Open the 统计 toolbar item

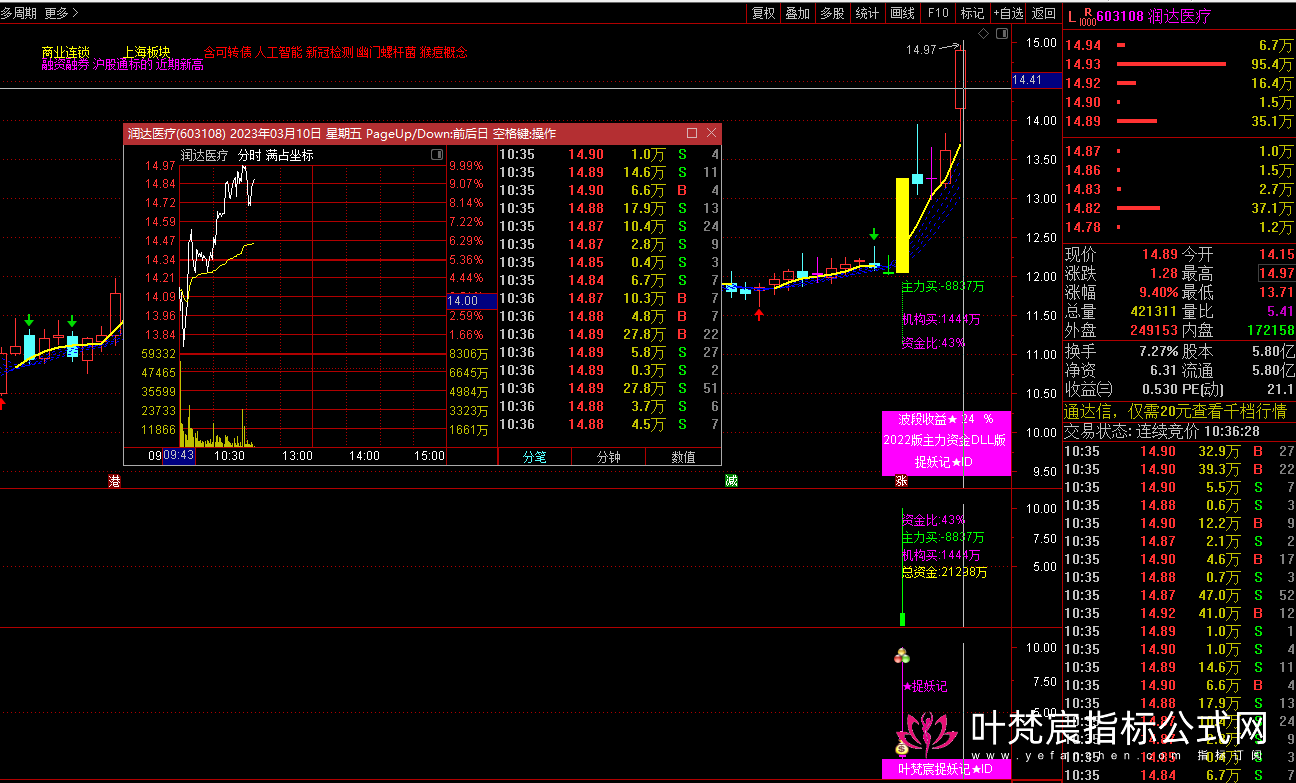pyautogui.click(x=867, y=13)
